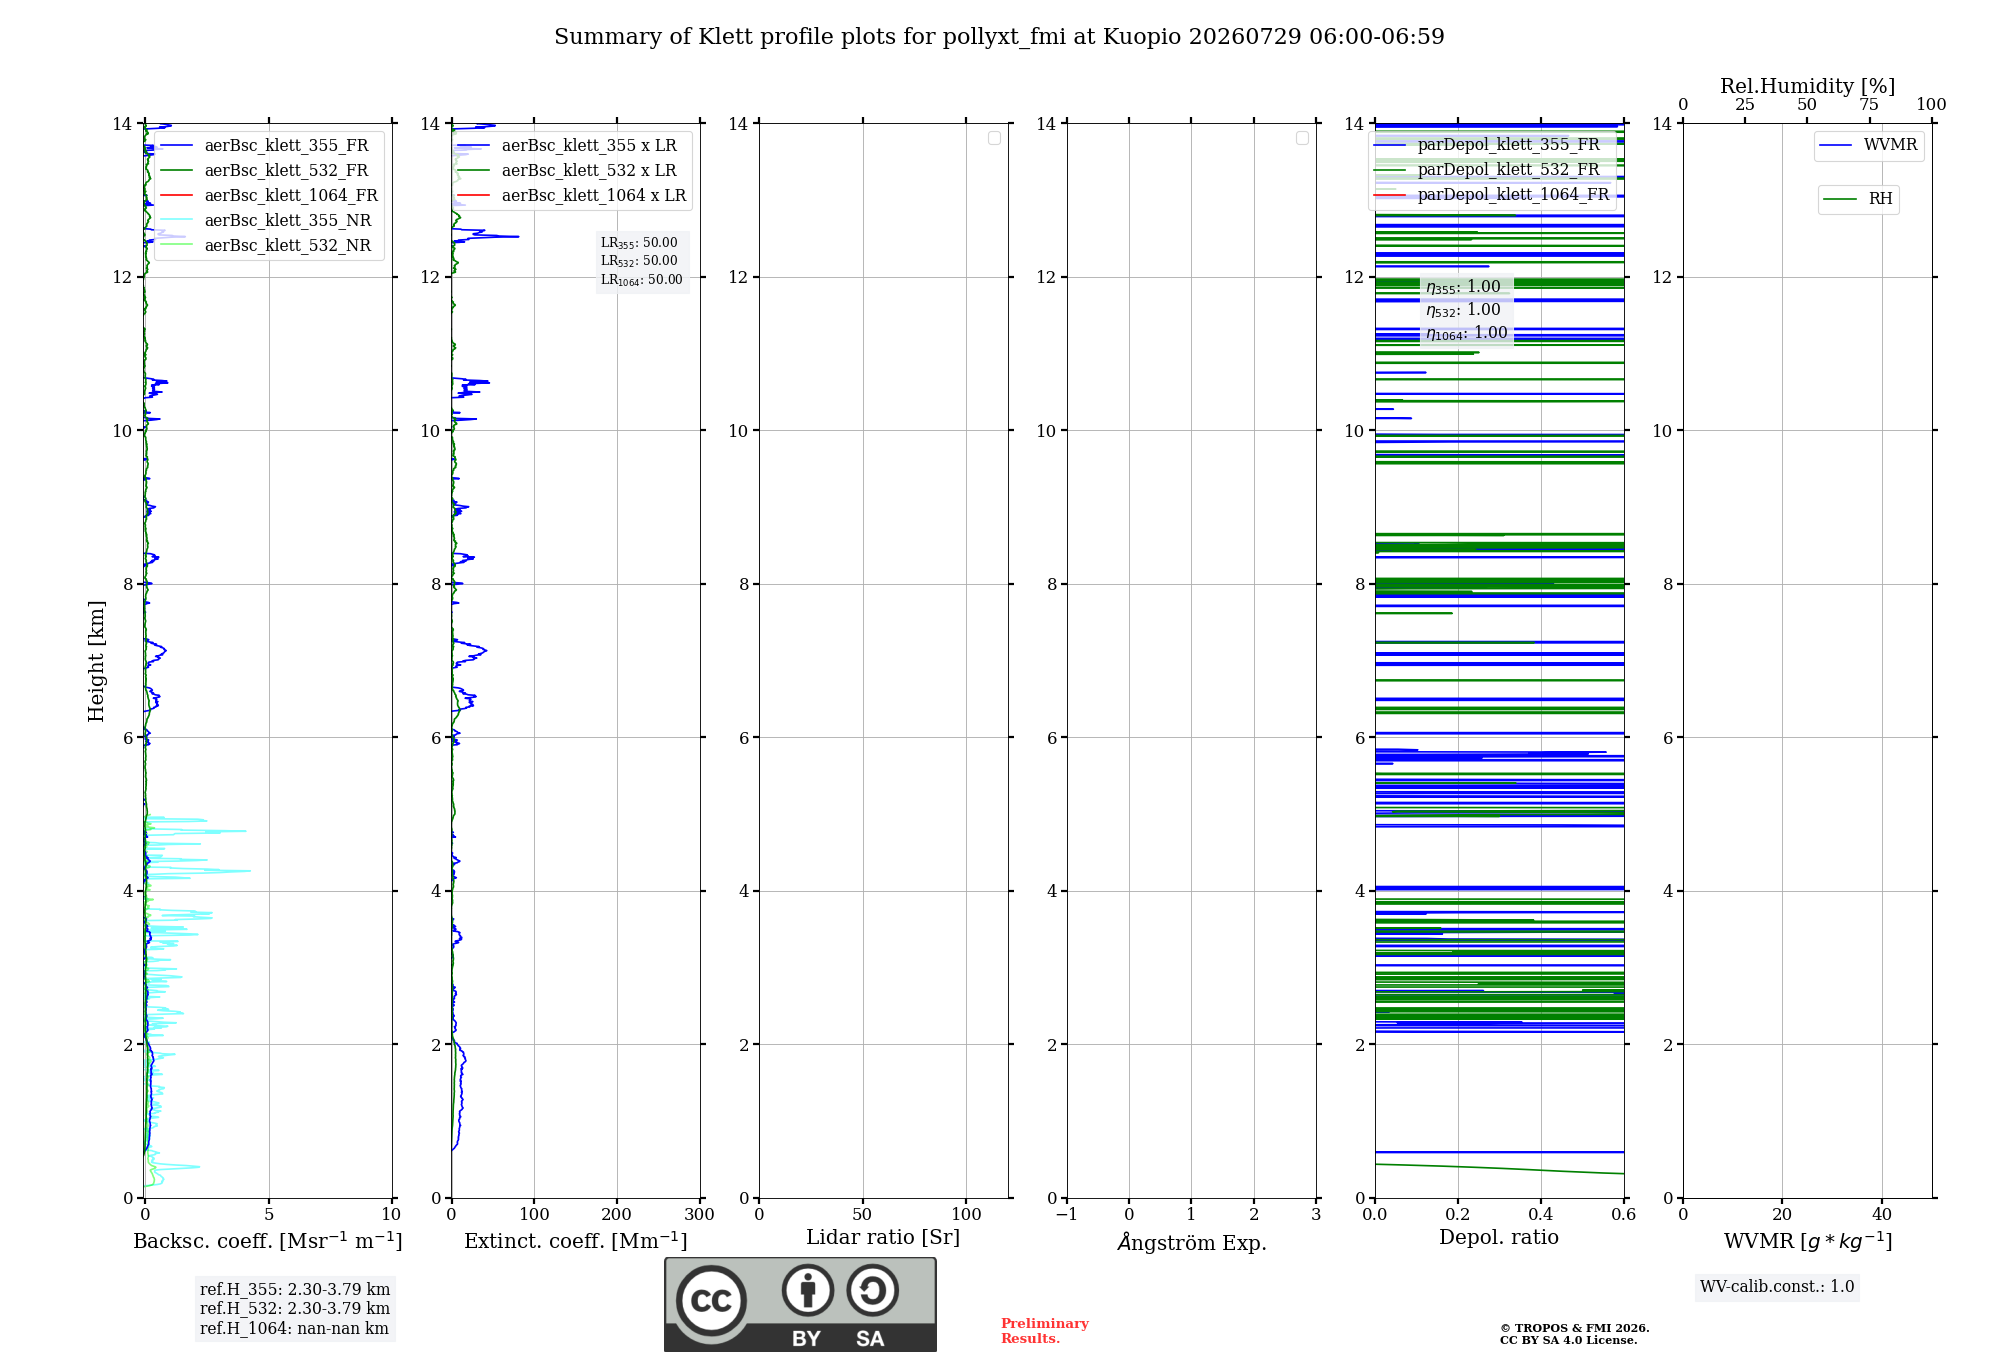Click the Preliminary Results red text
The height and width of the screenshot is (1360, 2000).
coord(1045,1331)
